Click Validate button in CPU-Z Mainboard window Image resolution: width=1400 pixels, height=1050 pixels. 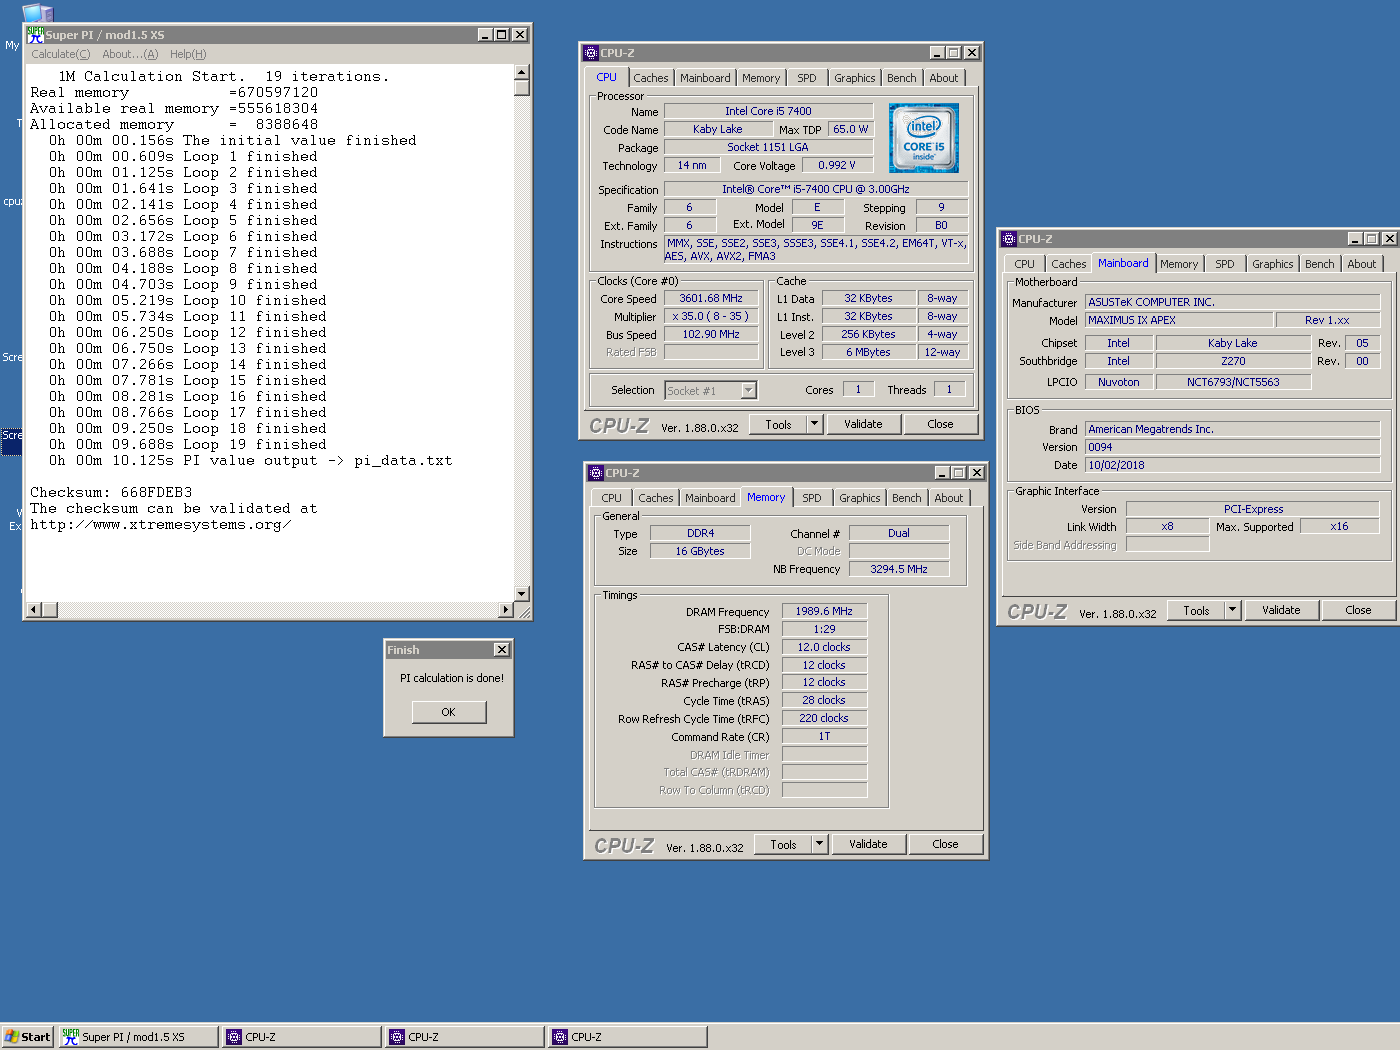click(1281, 610)
